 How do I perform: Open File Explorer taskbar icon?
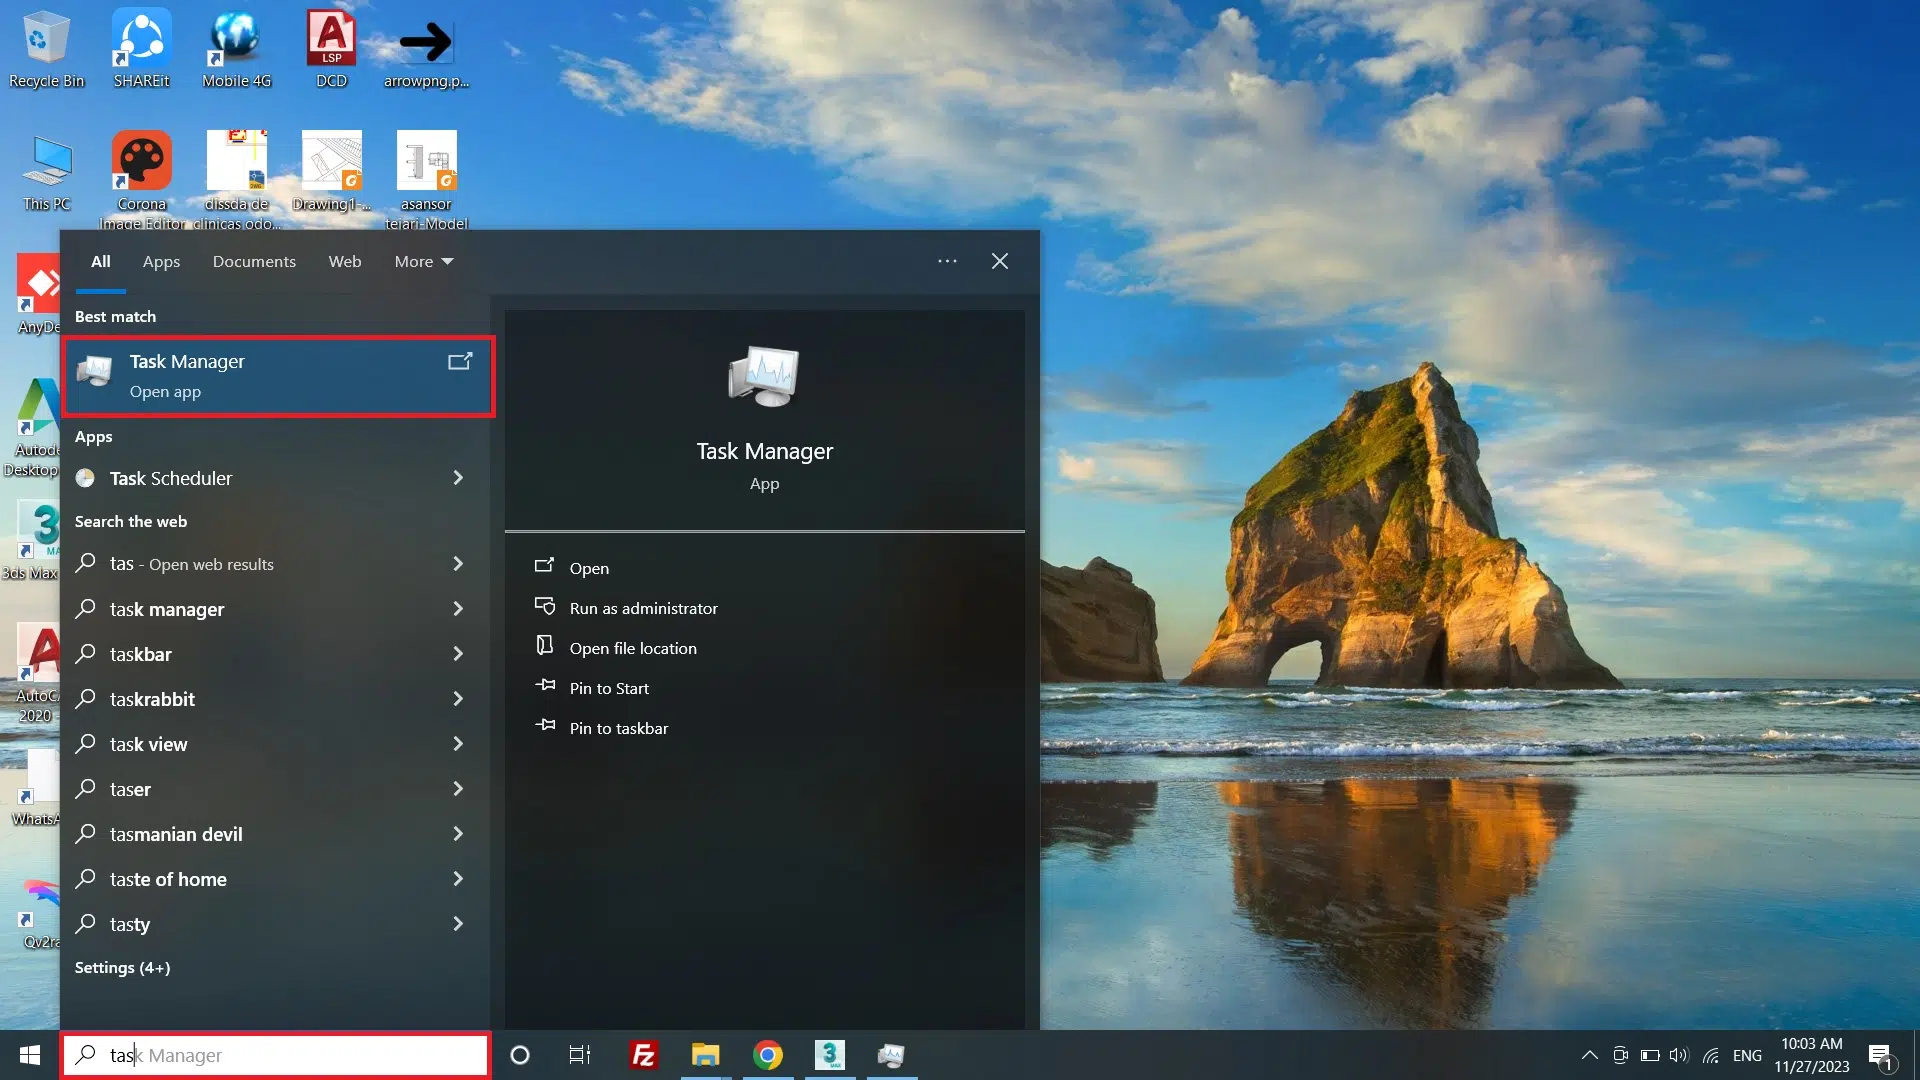tap(705, 1055)
